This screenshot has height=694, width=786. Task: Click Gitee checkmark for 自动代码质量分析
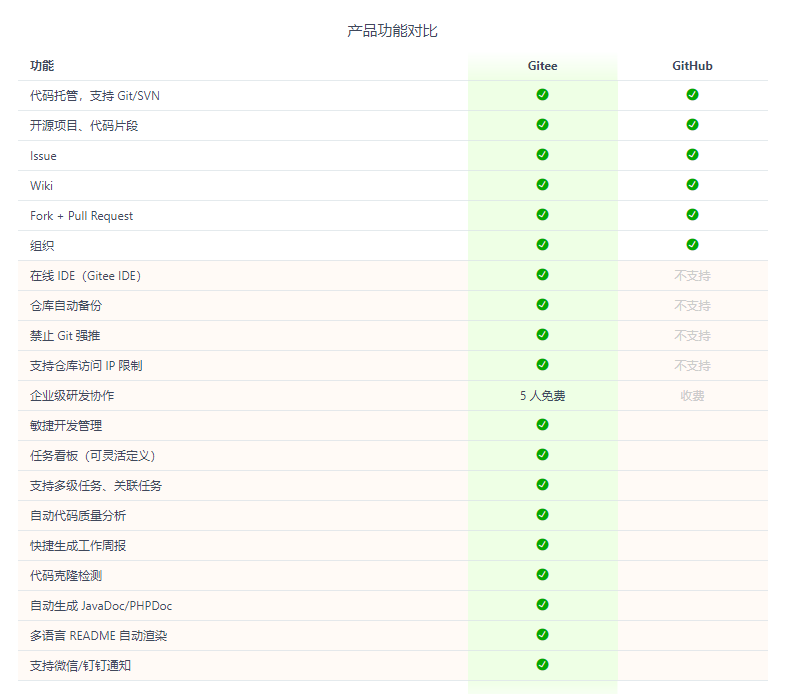(x=542, y=514)
